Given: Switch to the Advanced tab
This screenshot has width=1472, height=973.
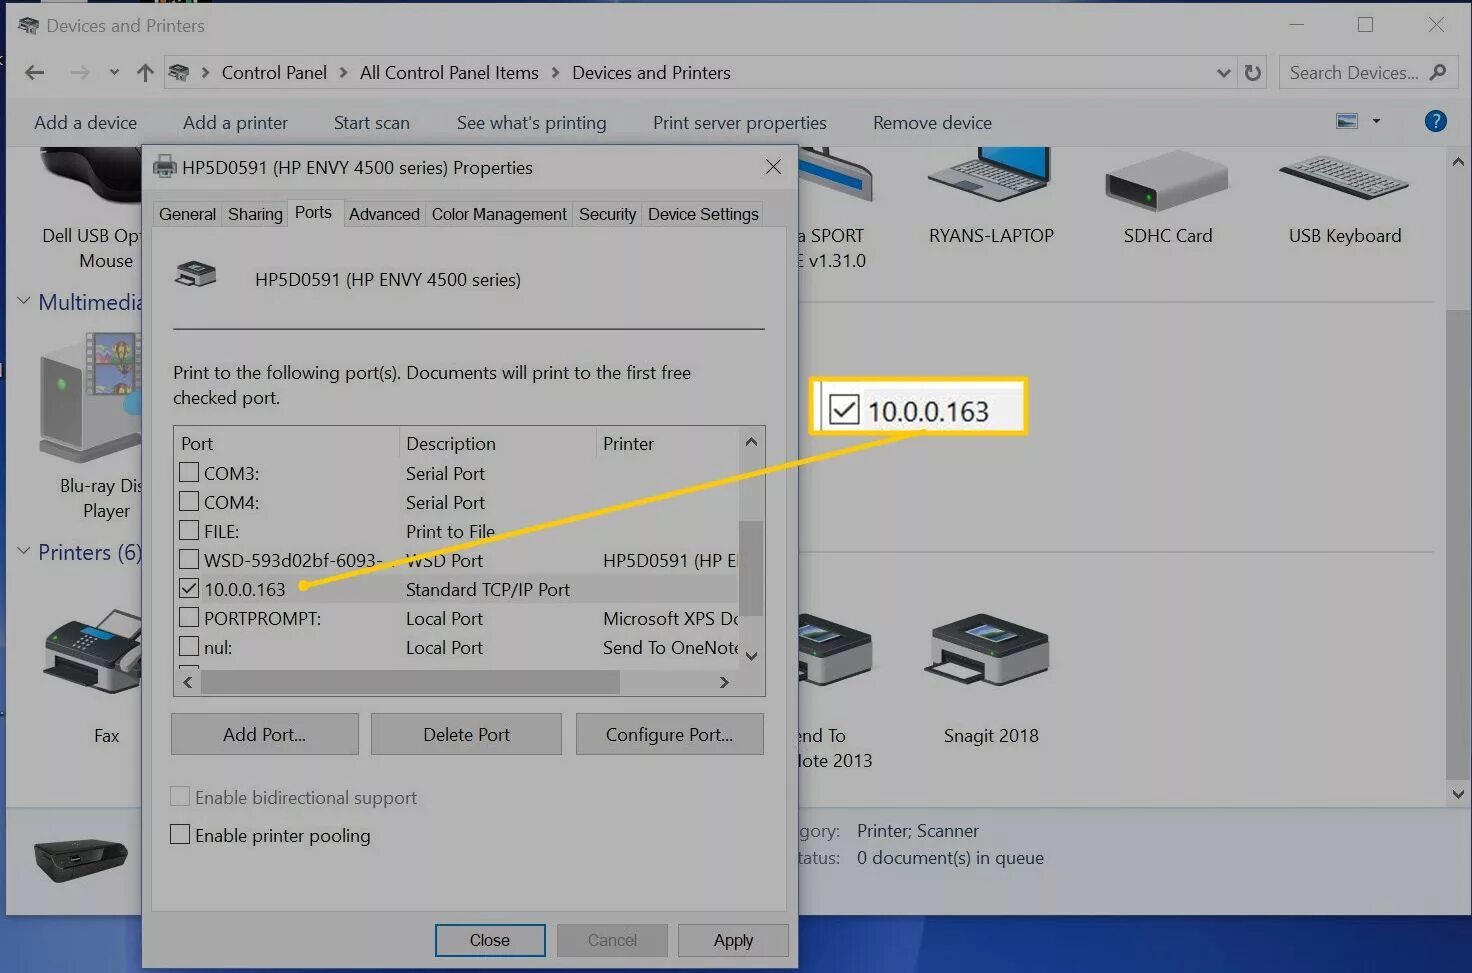Looking at the screenshot, I should click(x=384, y=214).
